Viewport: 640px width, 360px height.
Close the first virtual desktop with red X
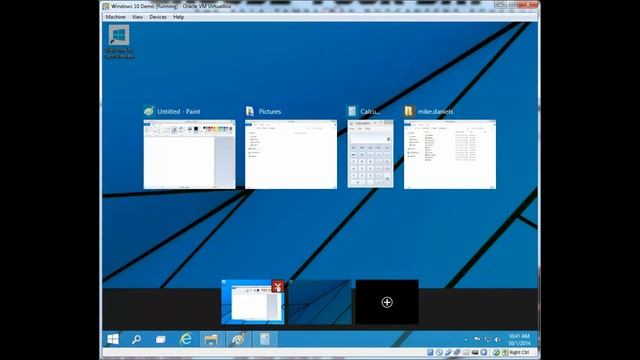[278, 286]
